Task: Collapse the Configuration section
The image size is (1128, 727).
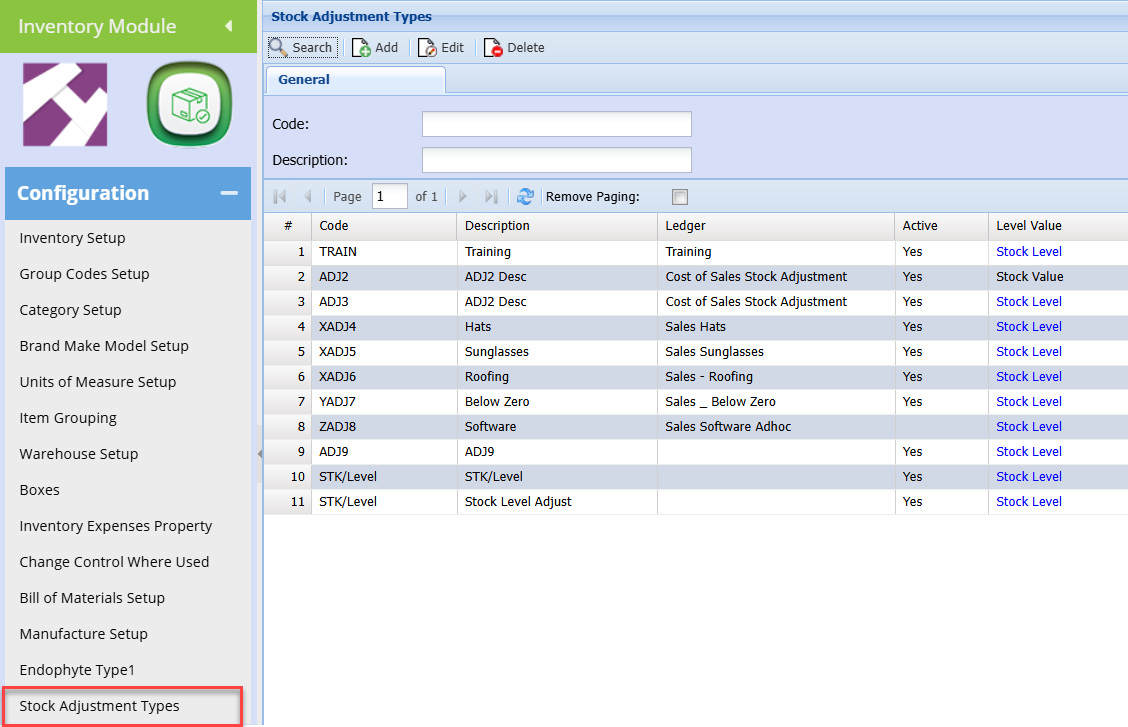Action: coord(229,193)
